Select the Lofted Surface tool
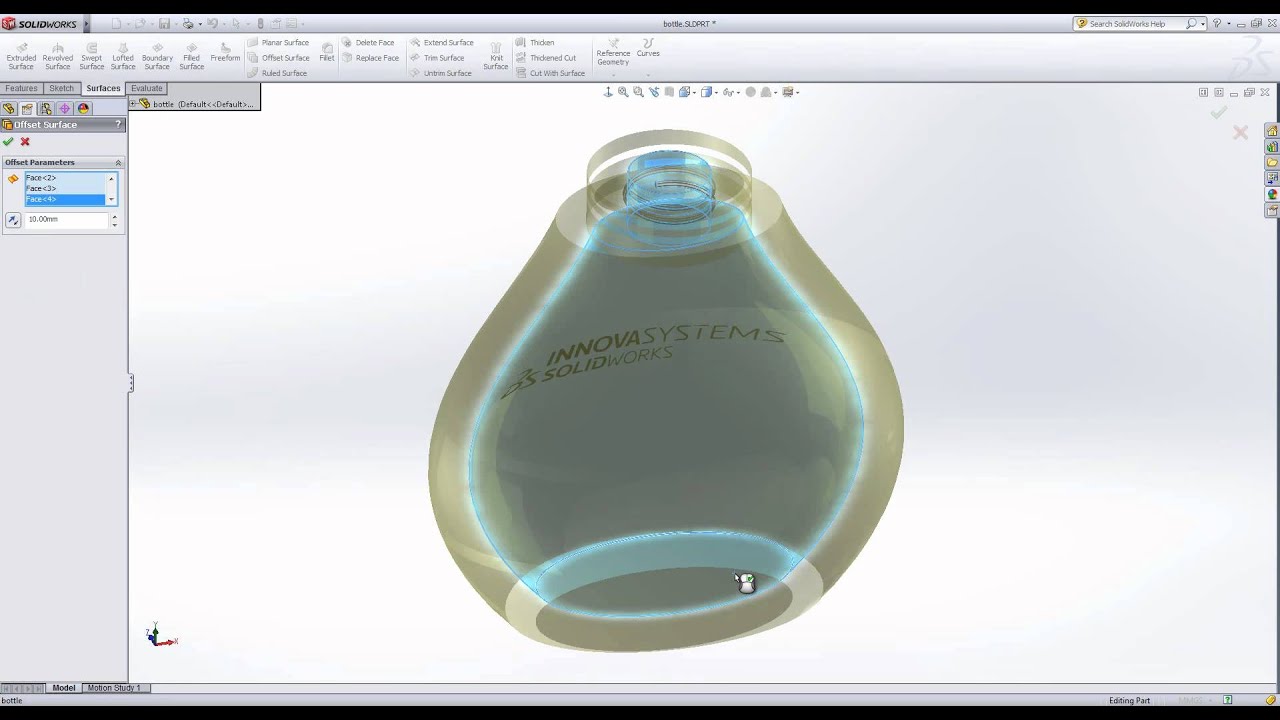Image resolution: width=1280 pixels, height=720 pixels. tap(123, 56)
